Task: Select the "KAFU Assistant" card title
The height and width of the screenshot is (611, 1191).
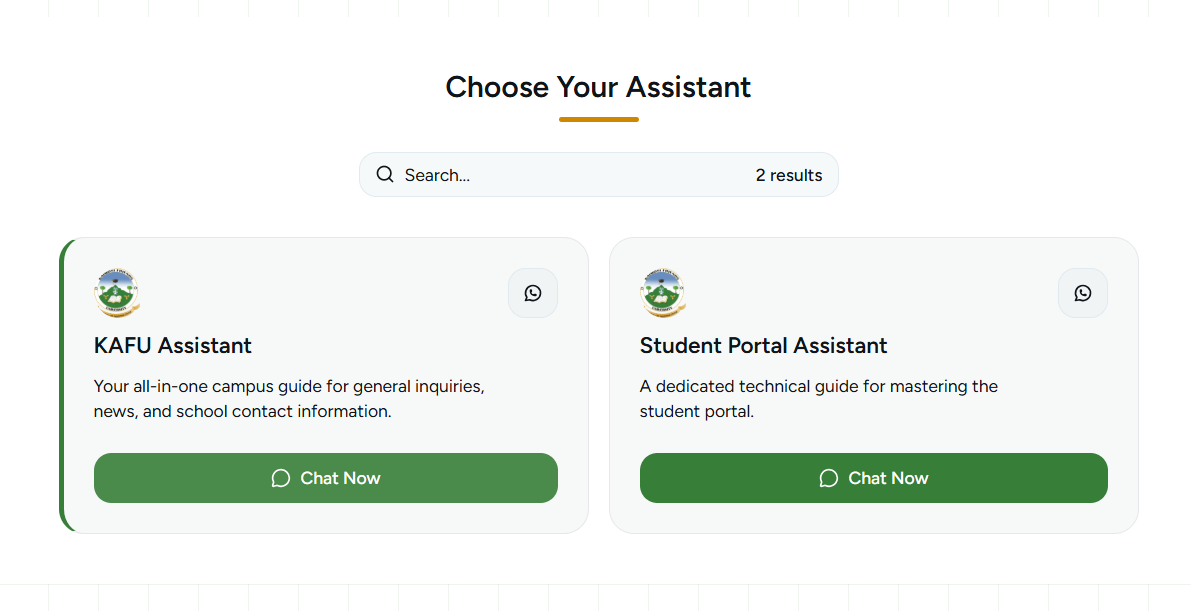Action: [x=173, y=346]
